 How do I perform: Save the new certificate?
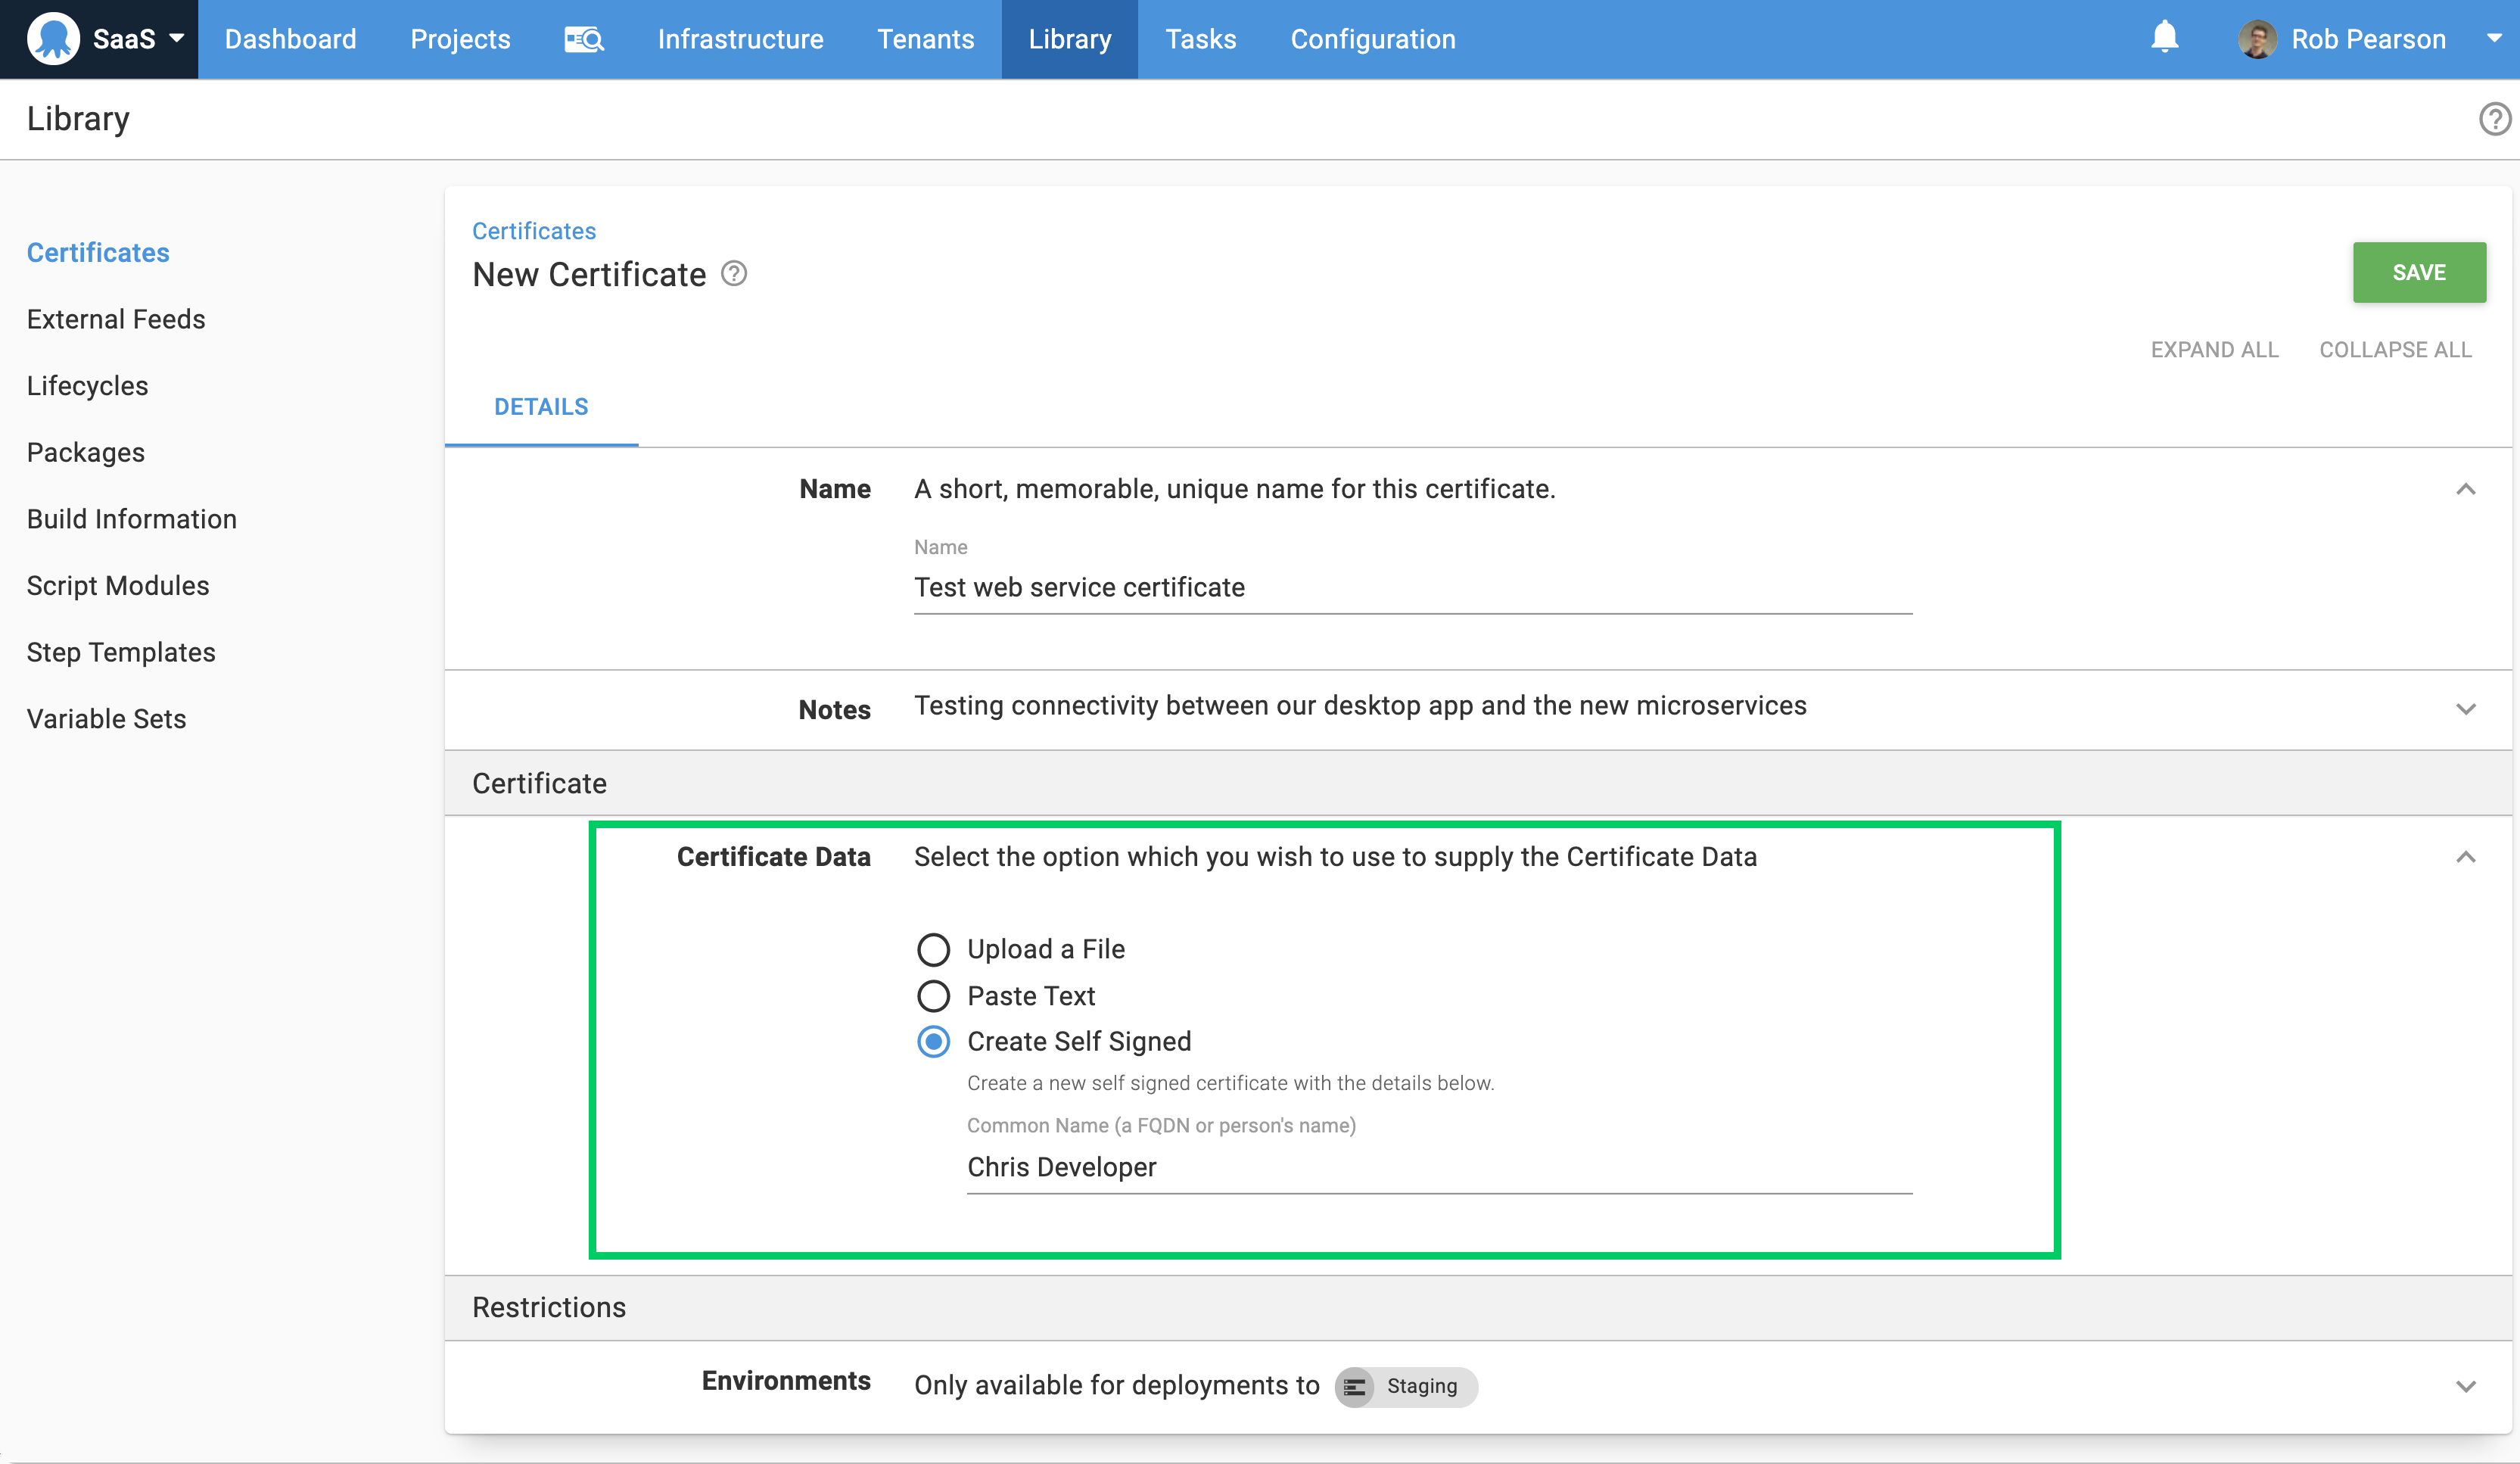tap(2418, 272)
